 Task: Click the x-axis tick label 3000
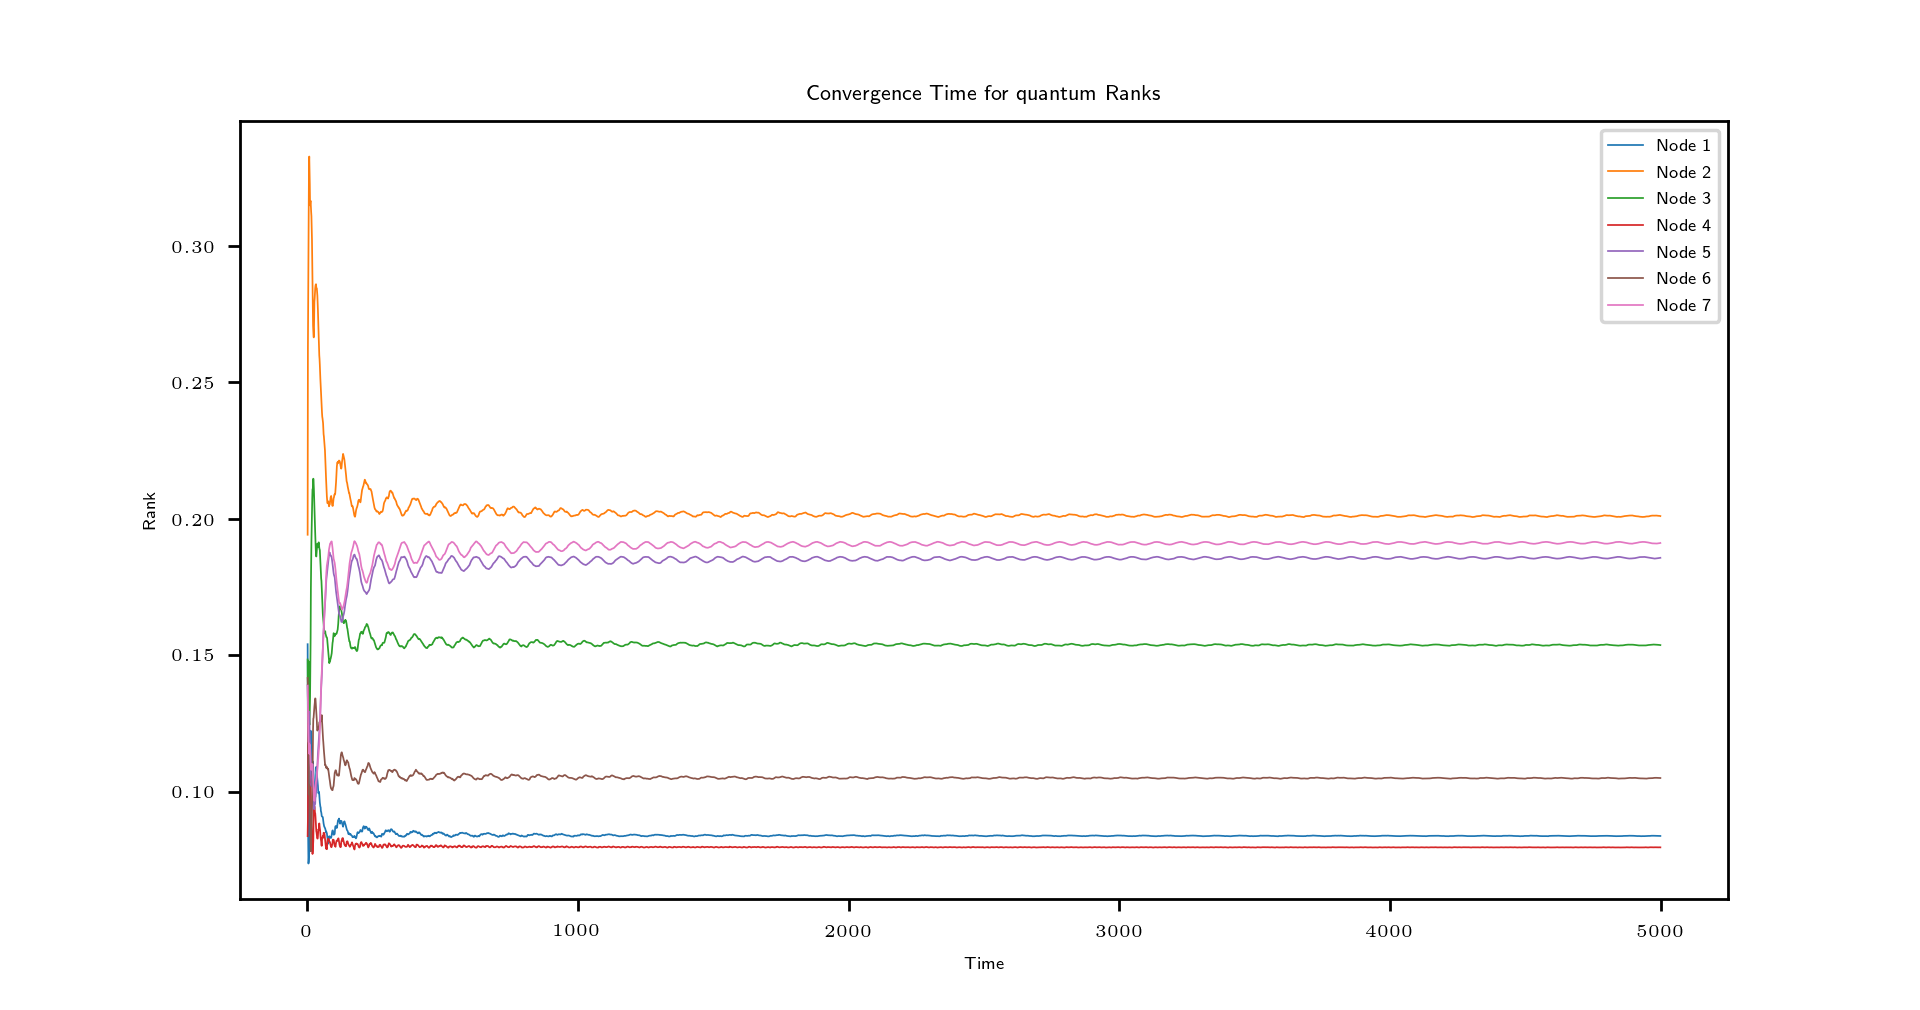pyautogui.click(x=1119, y=931)
